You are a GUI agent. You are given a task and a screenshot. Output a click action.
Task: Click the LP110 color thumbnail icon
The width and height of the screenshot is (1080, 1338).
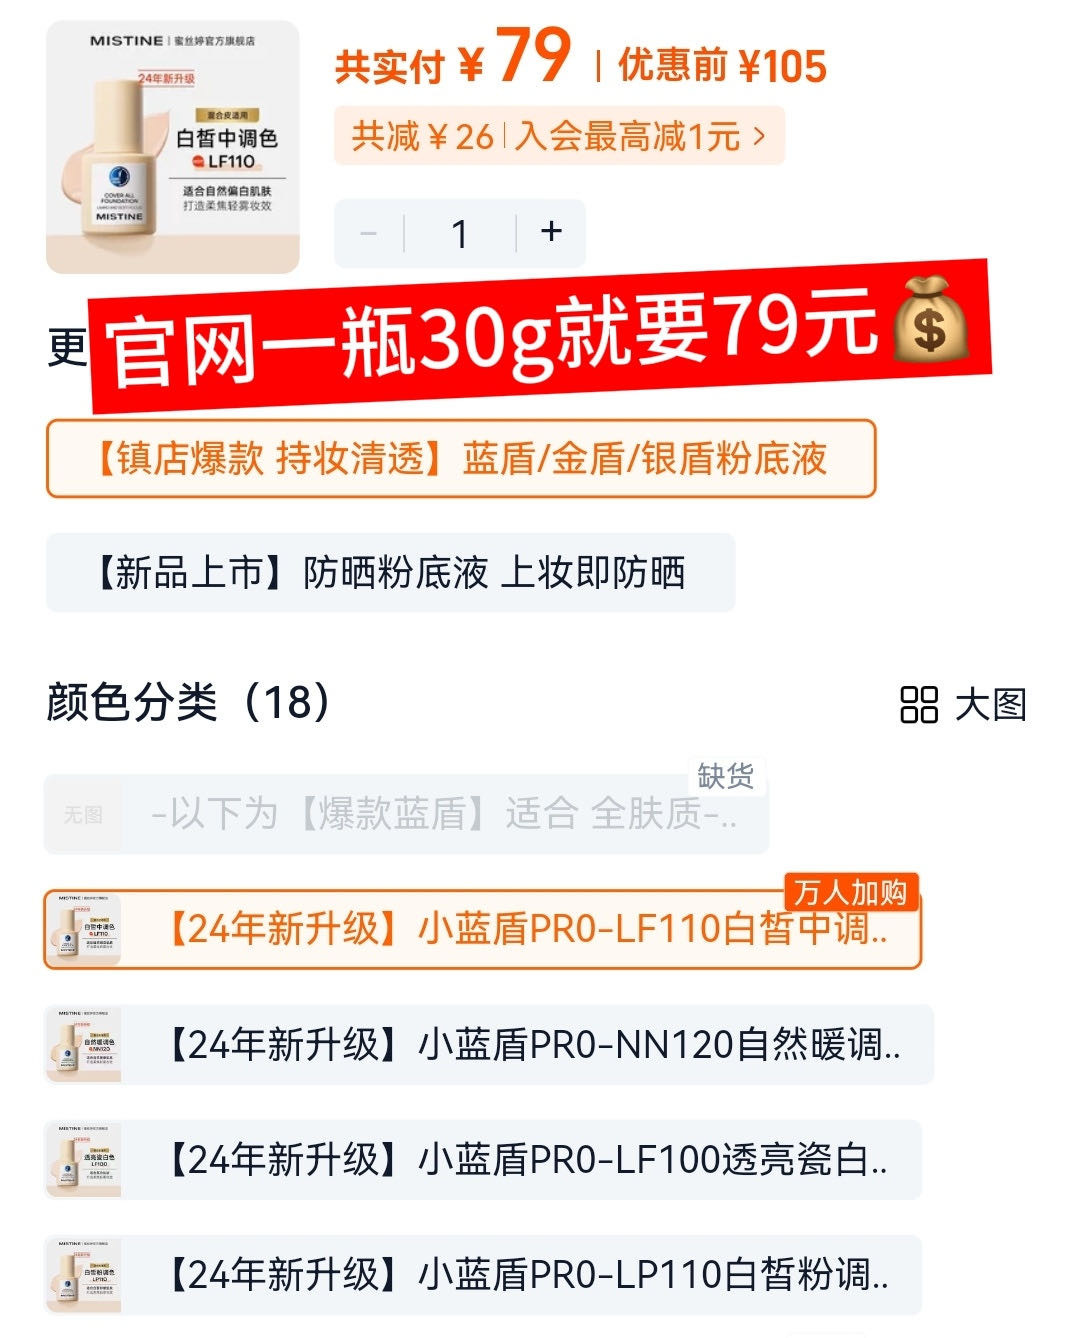coord(84,1275)
